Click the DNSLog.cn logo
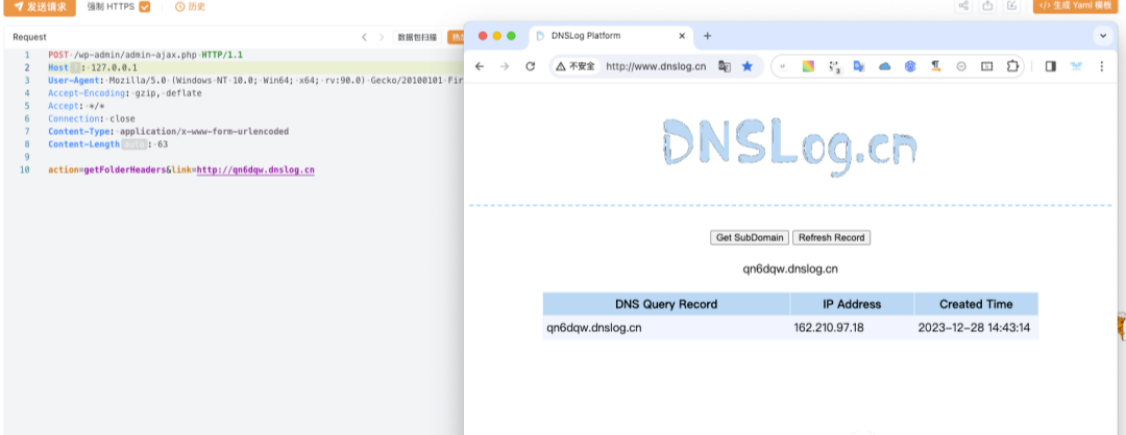Viewport: 1126px width, 435px height. pos(790,148)
